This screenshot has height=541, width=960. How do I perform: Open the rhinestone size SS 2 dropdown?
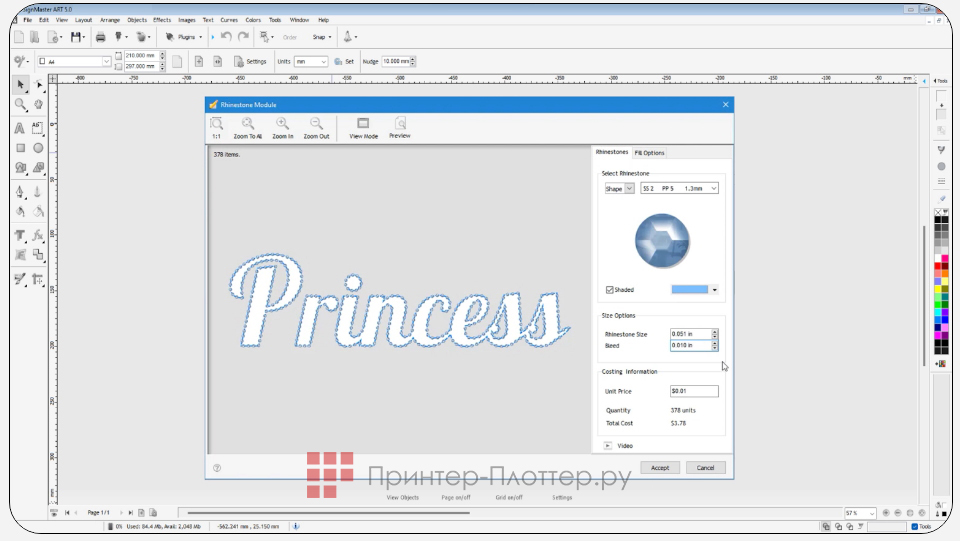pyautogui.click(x=679, y=188)
